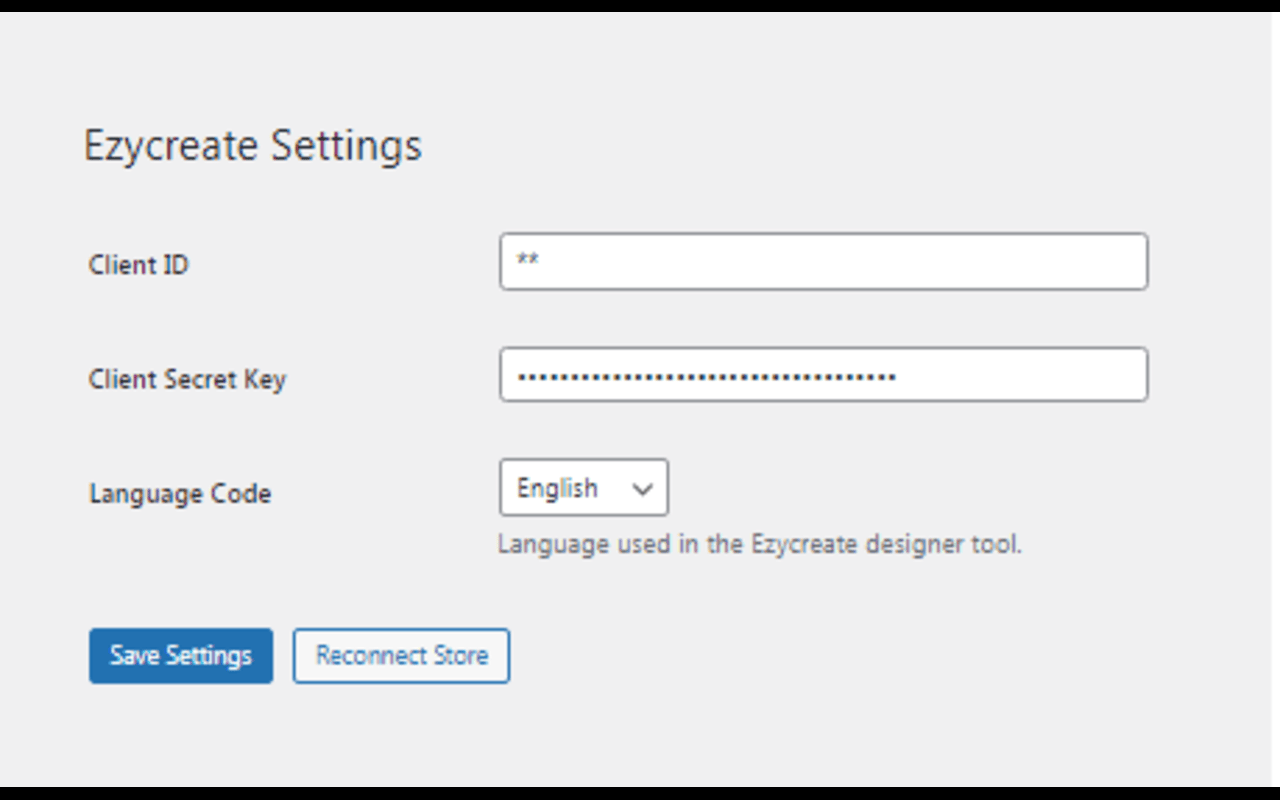1280x800 pixels.
Task: Place cursor after asterisks in Client ID
Action: click(541, 262)
